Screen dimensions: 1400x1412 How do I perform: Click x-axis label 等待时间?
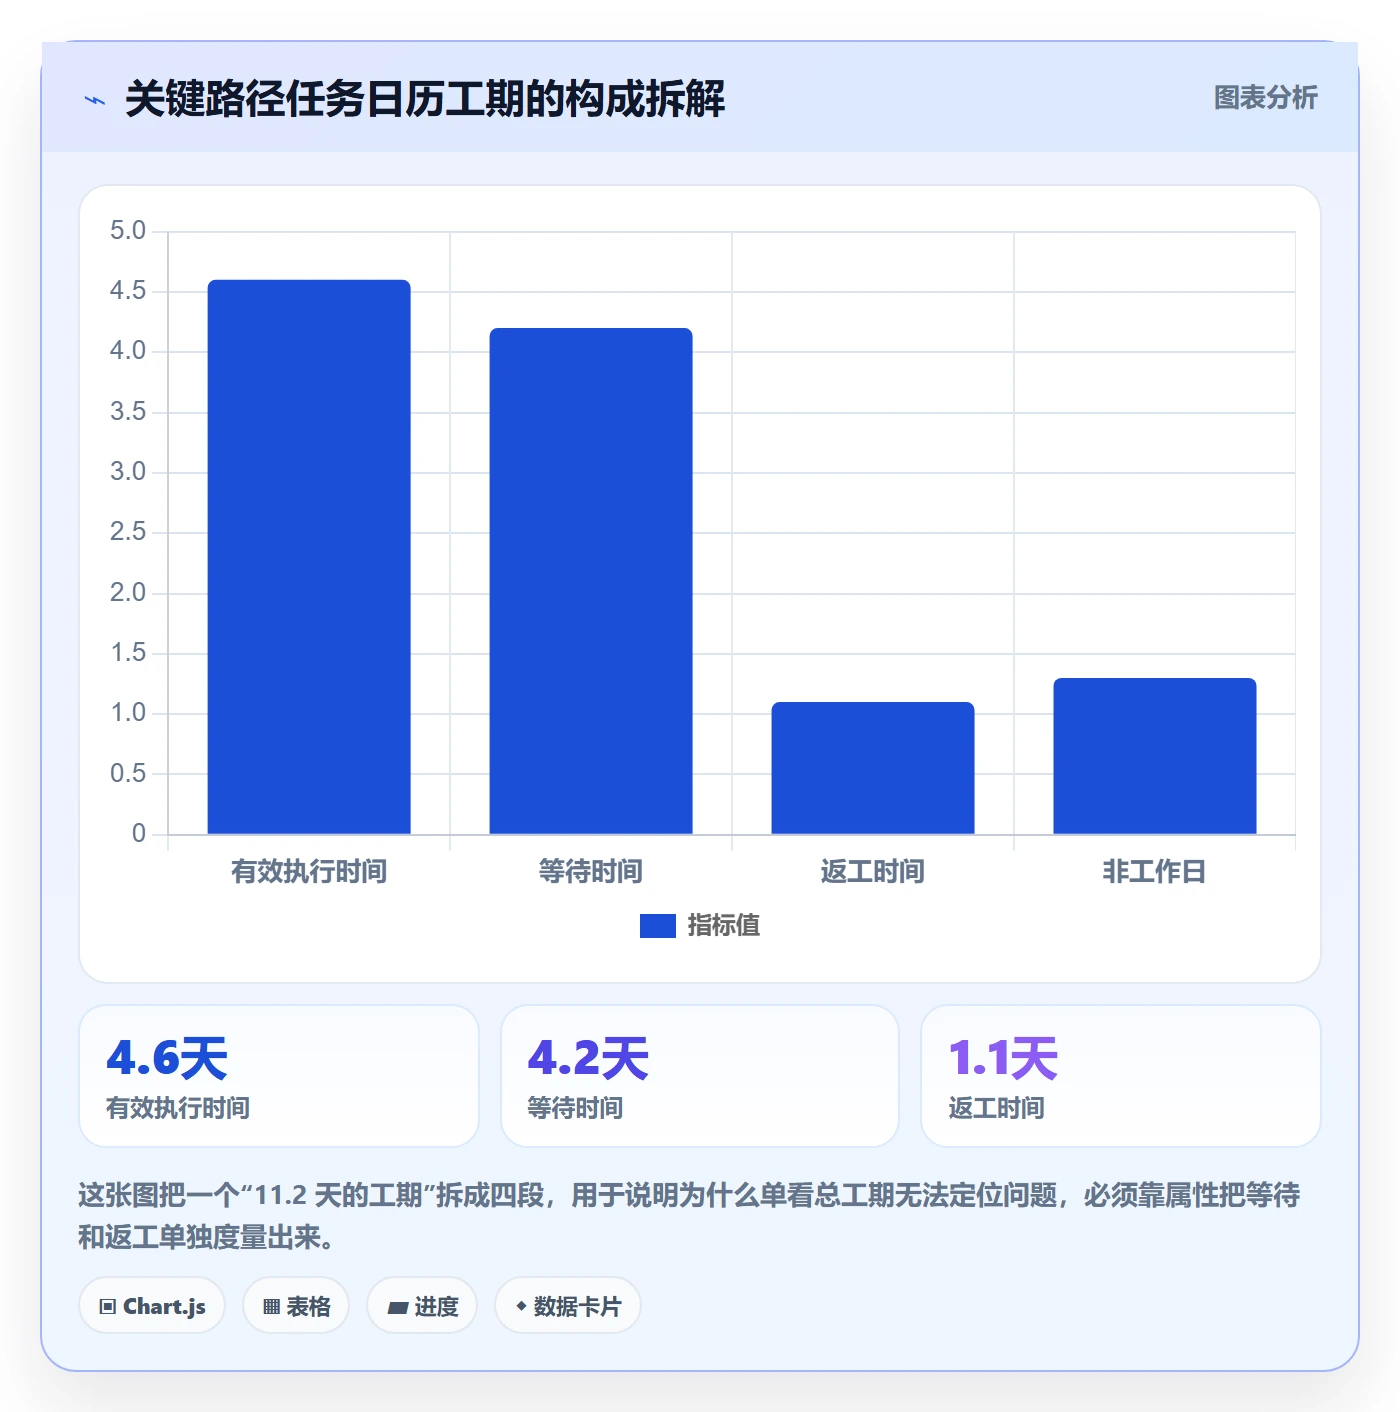(x=591, y=872)
